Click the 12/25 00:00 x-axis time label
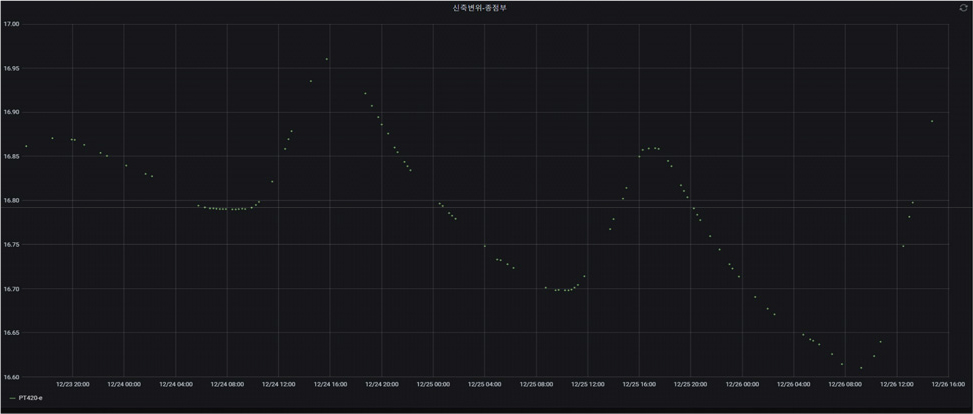Image resolution: width=973 pixels, height=414 pixels. [432, 383]
